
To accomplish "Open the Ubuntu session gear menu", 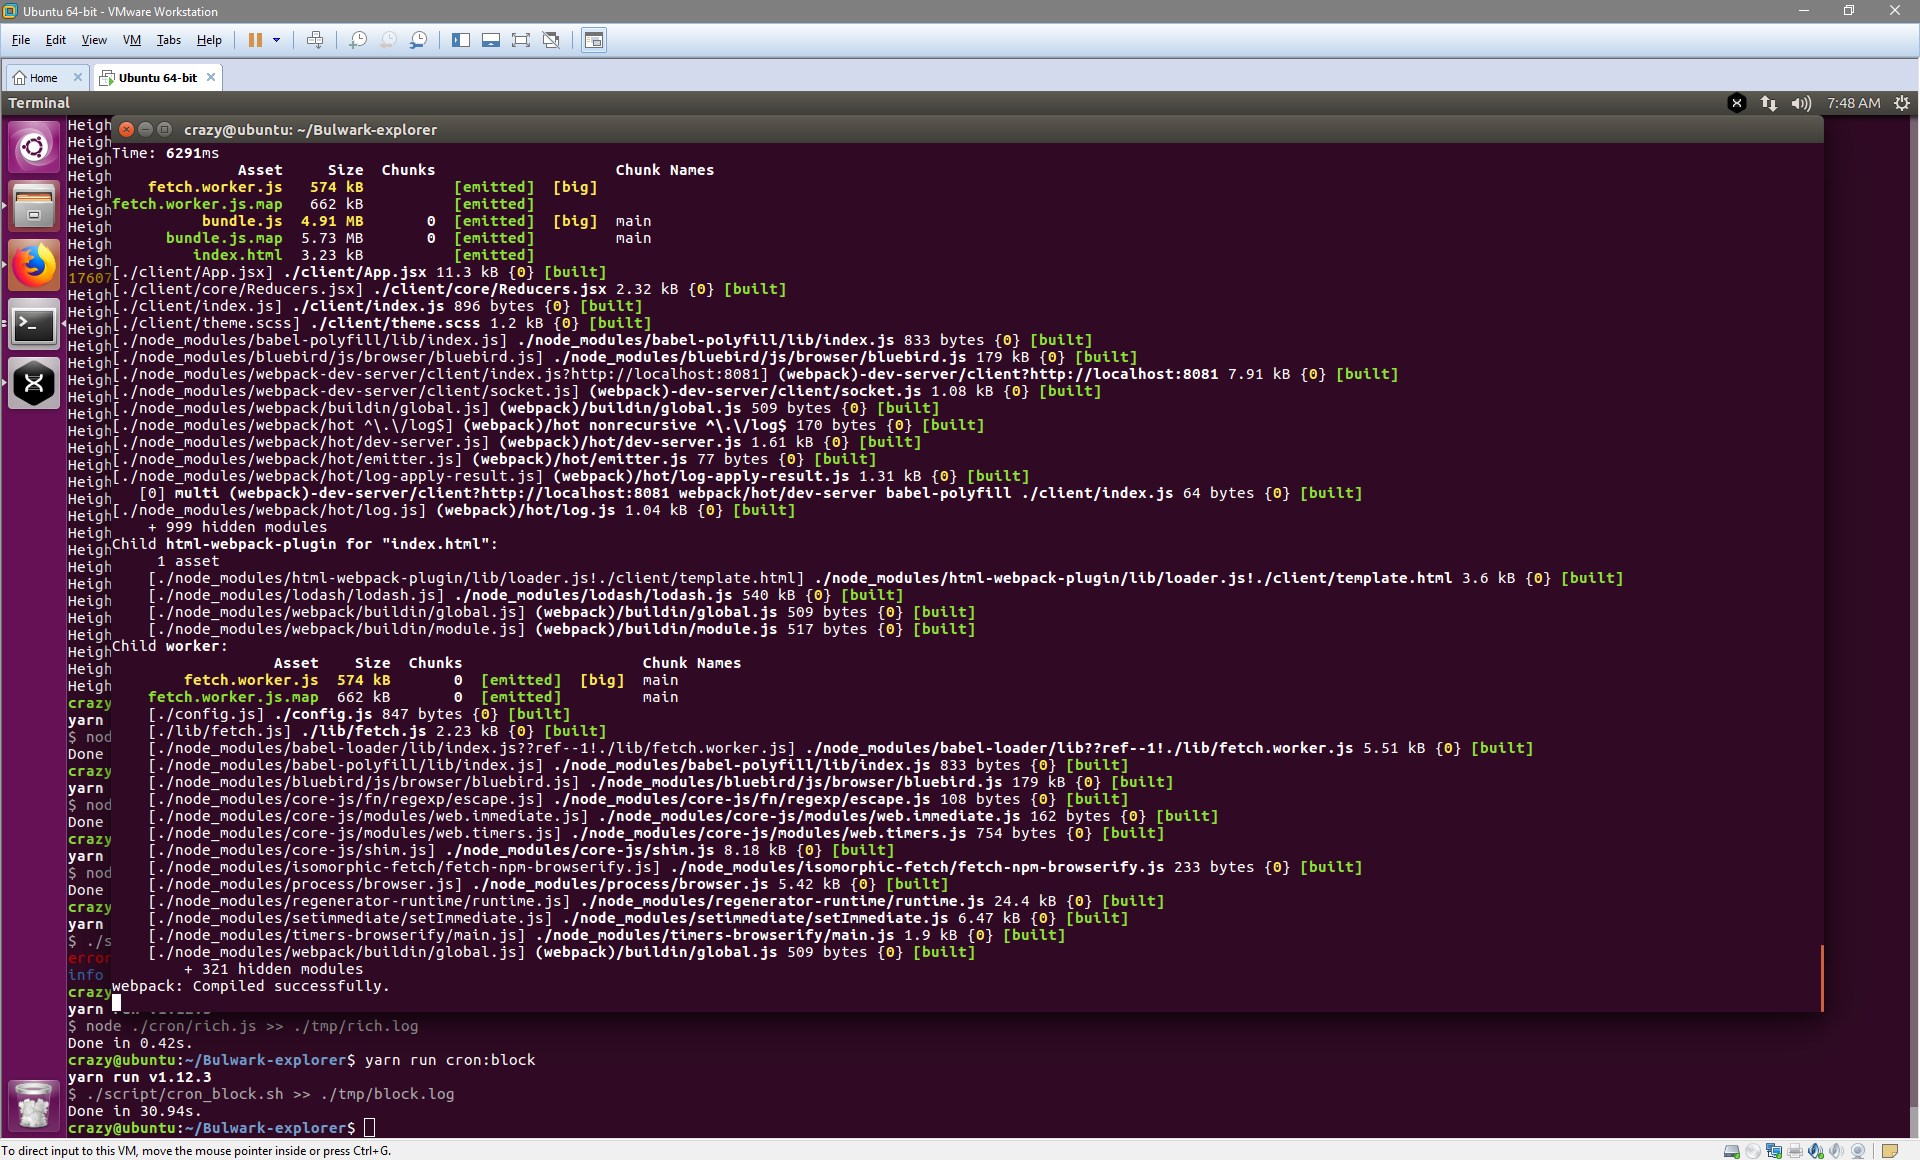I will pyautogui.click(x=1901, y=103).
